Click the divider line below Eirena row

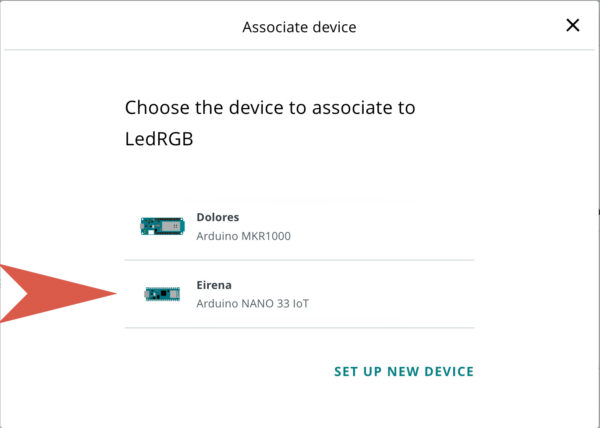[x=299, y=327]
